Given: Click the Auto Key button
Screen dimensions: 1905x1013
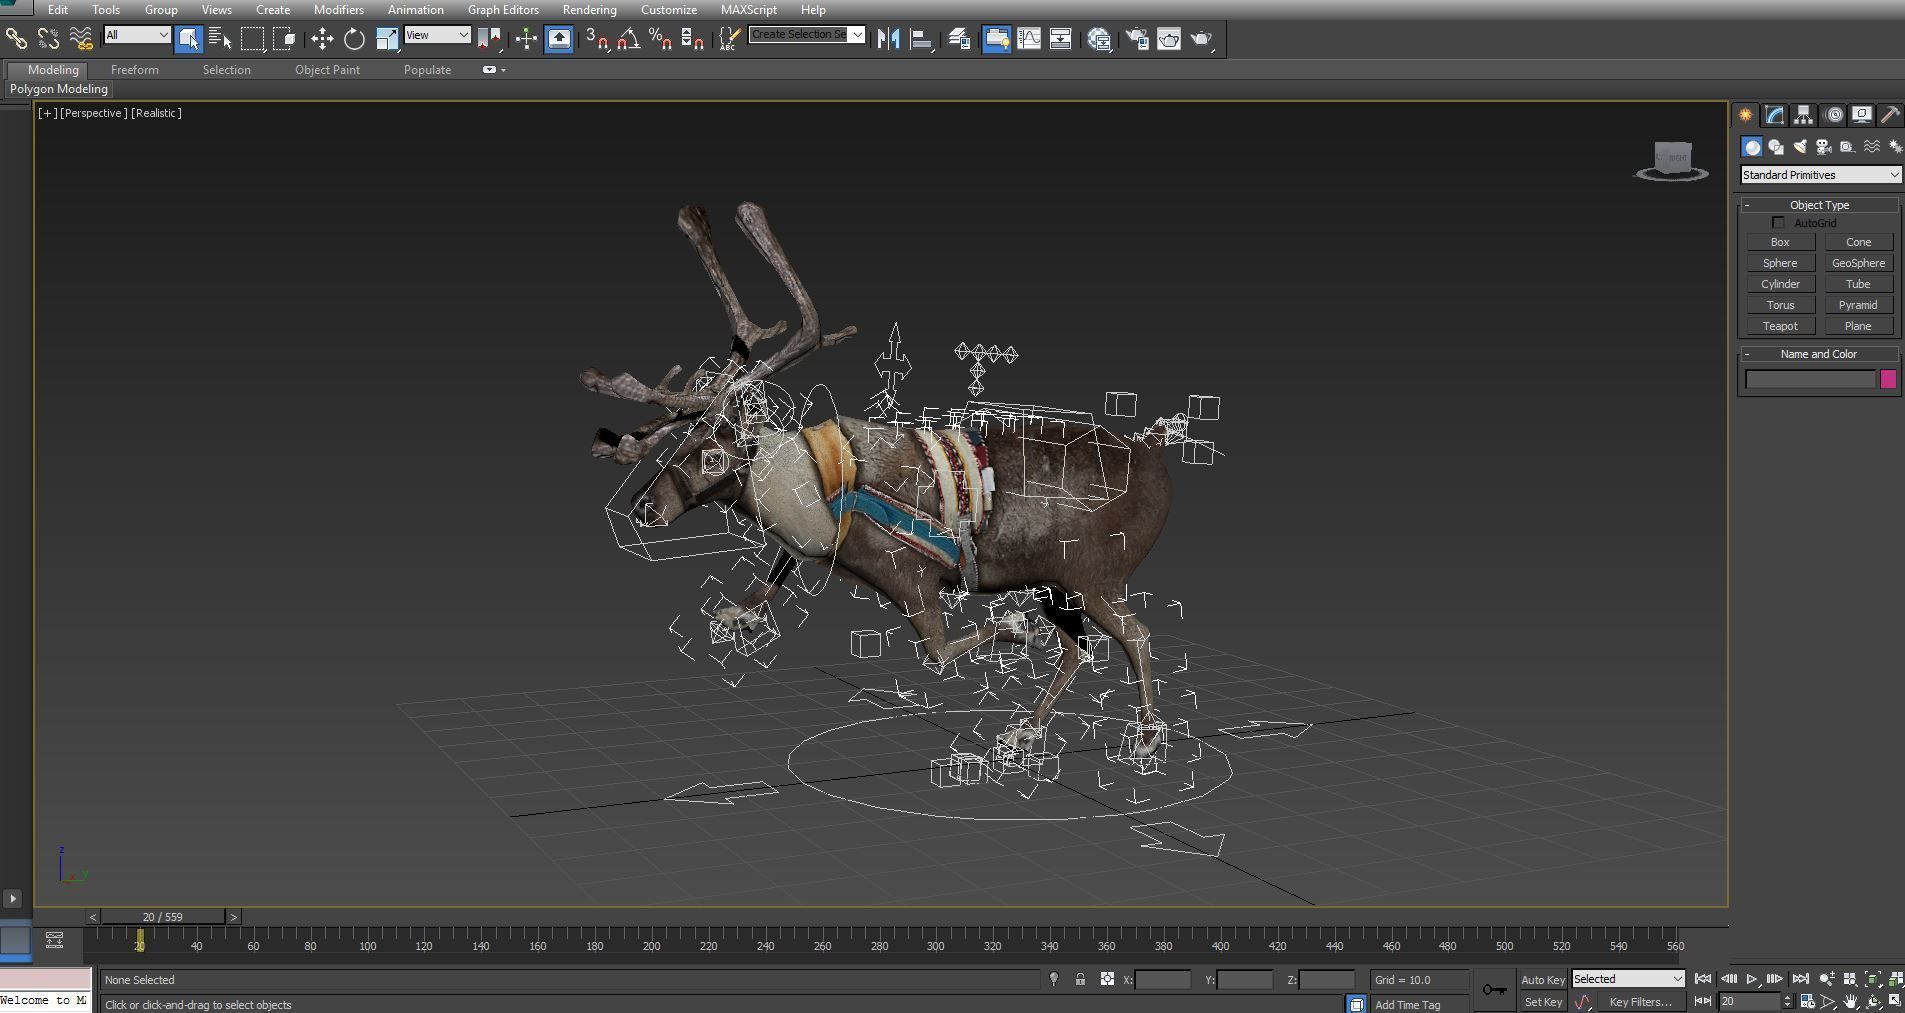Looking at the screenshot, I should point(1542,980).
